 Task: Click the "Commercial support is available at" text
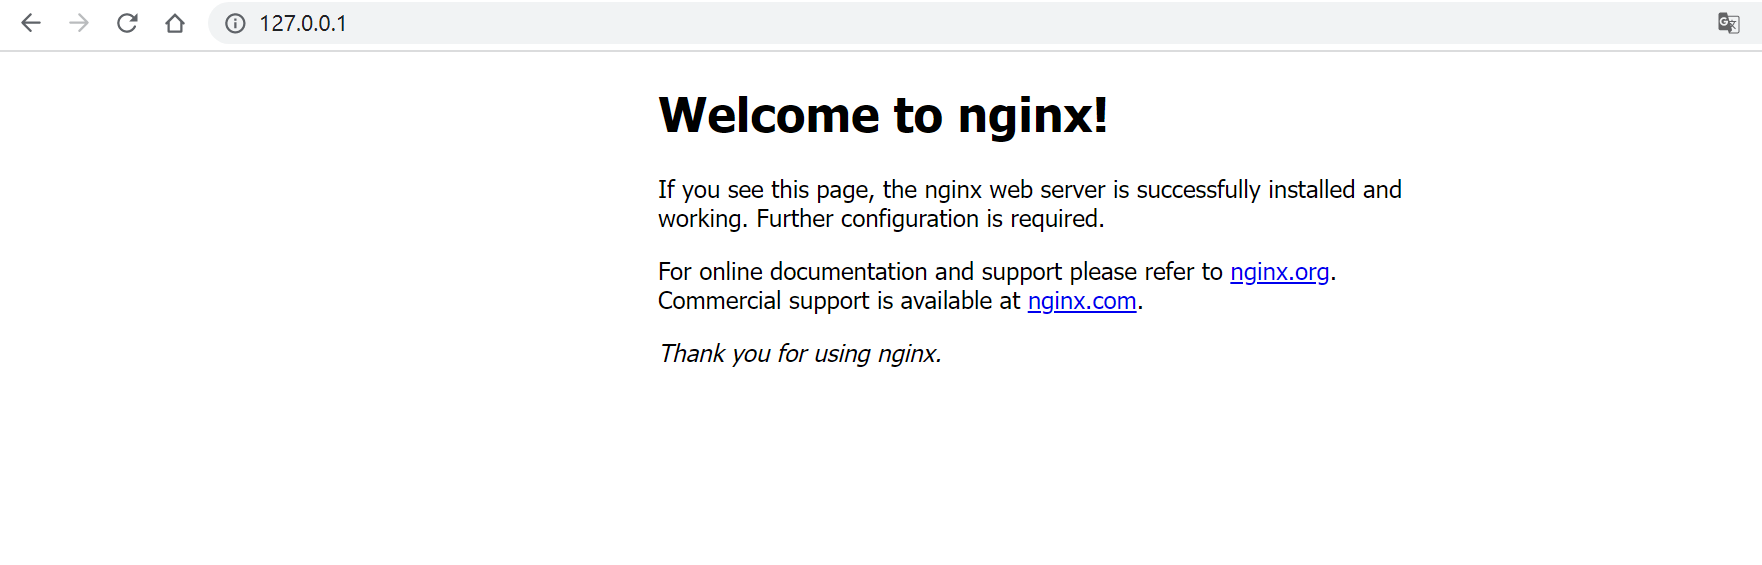click(839, 301)
